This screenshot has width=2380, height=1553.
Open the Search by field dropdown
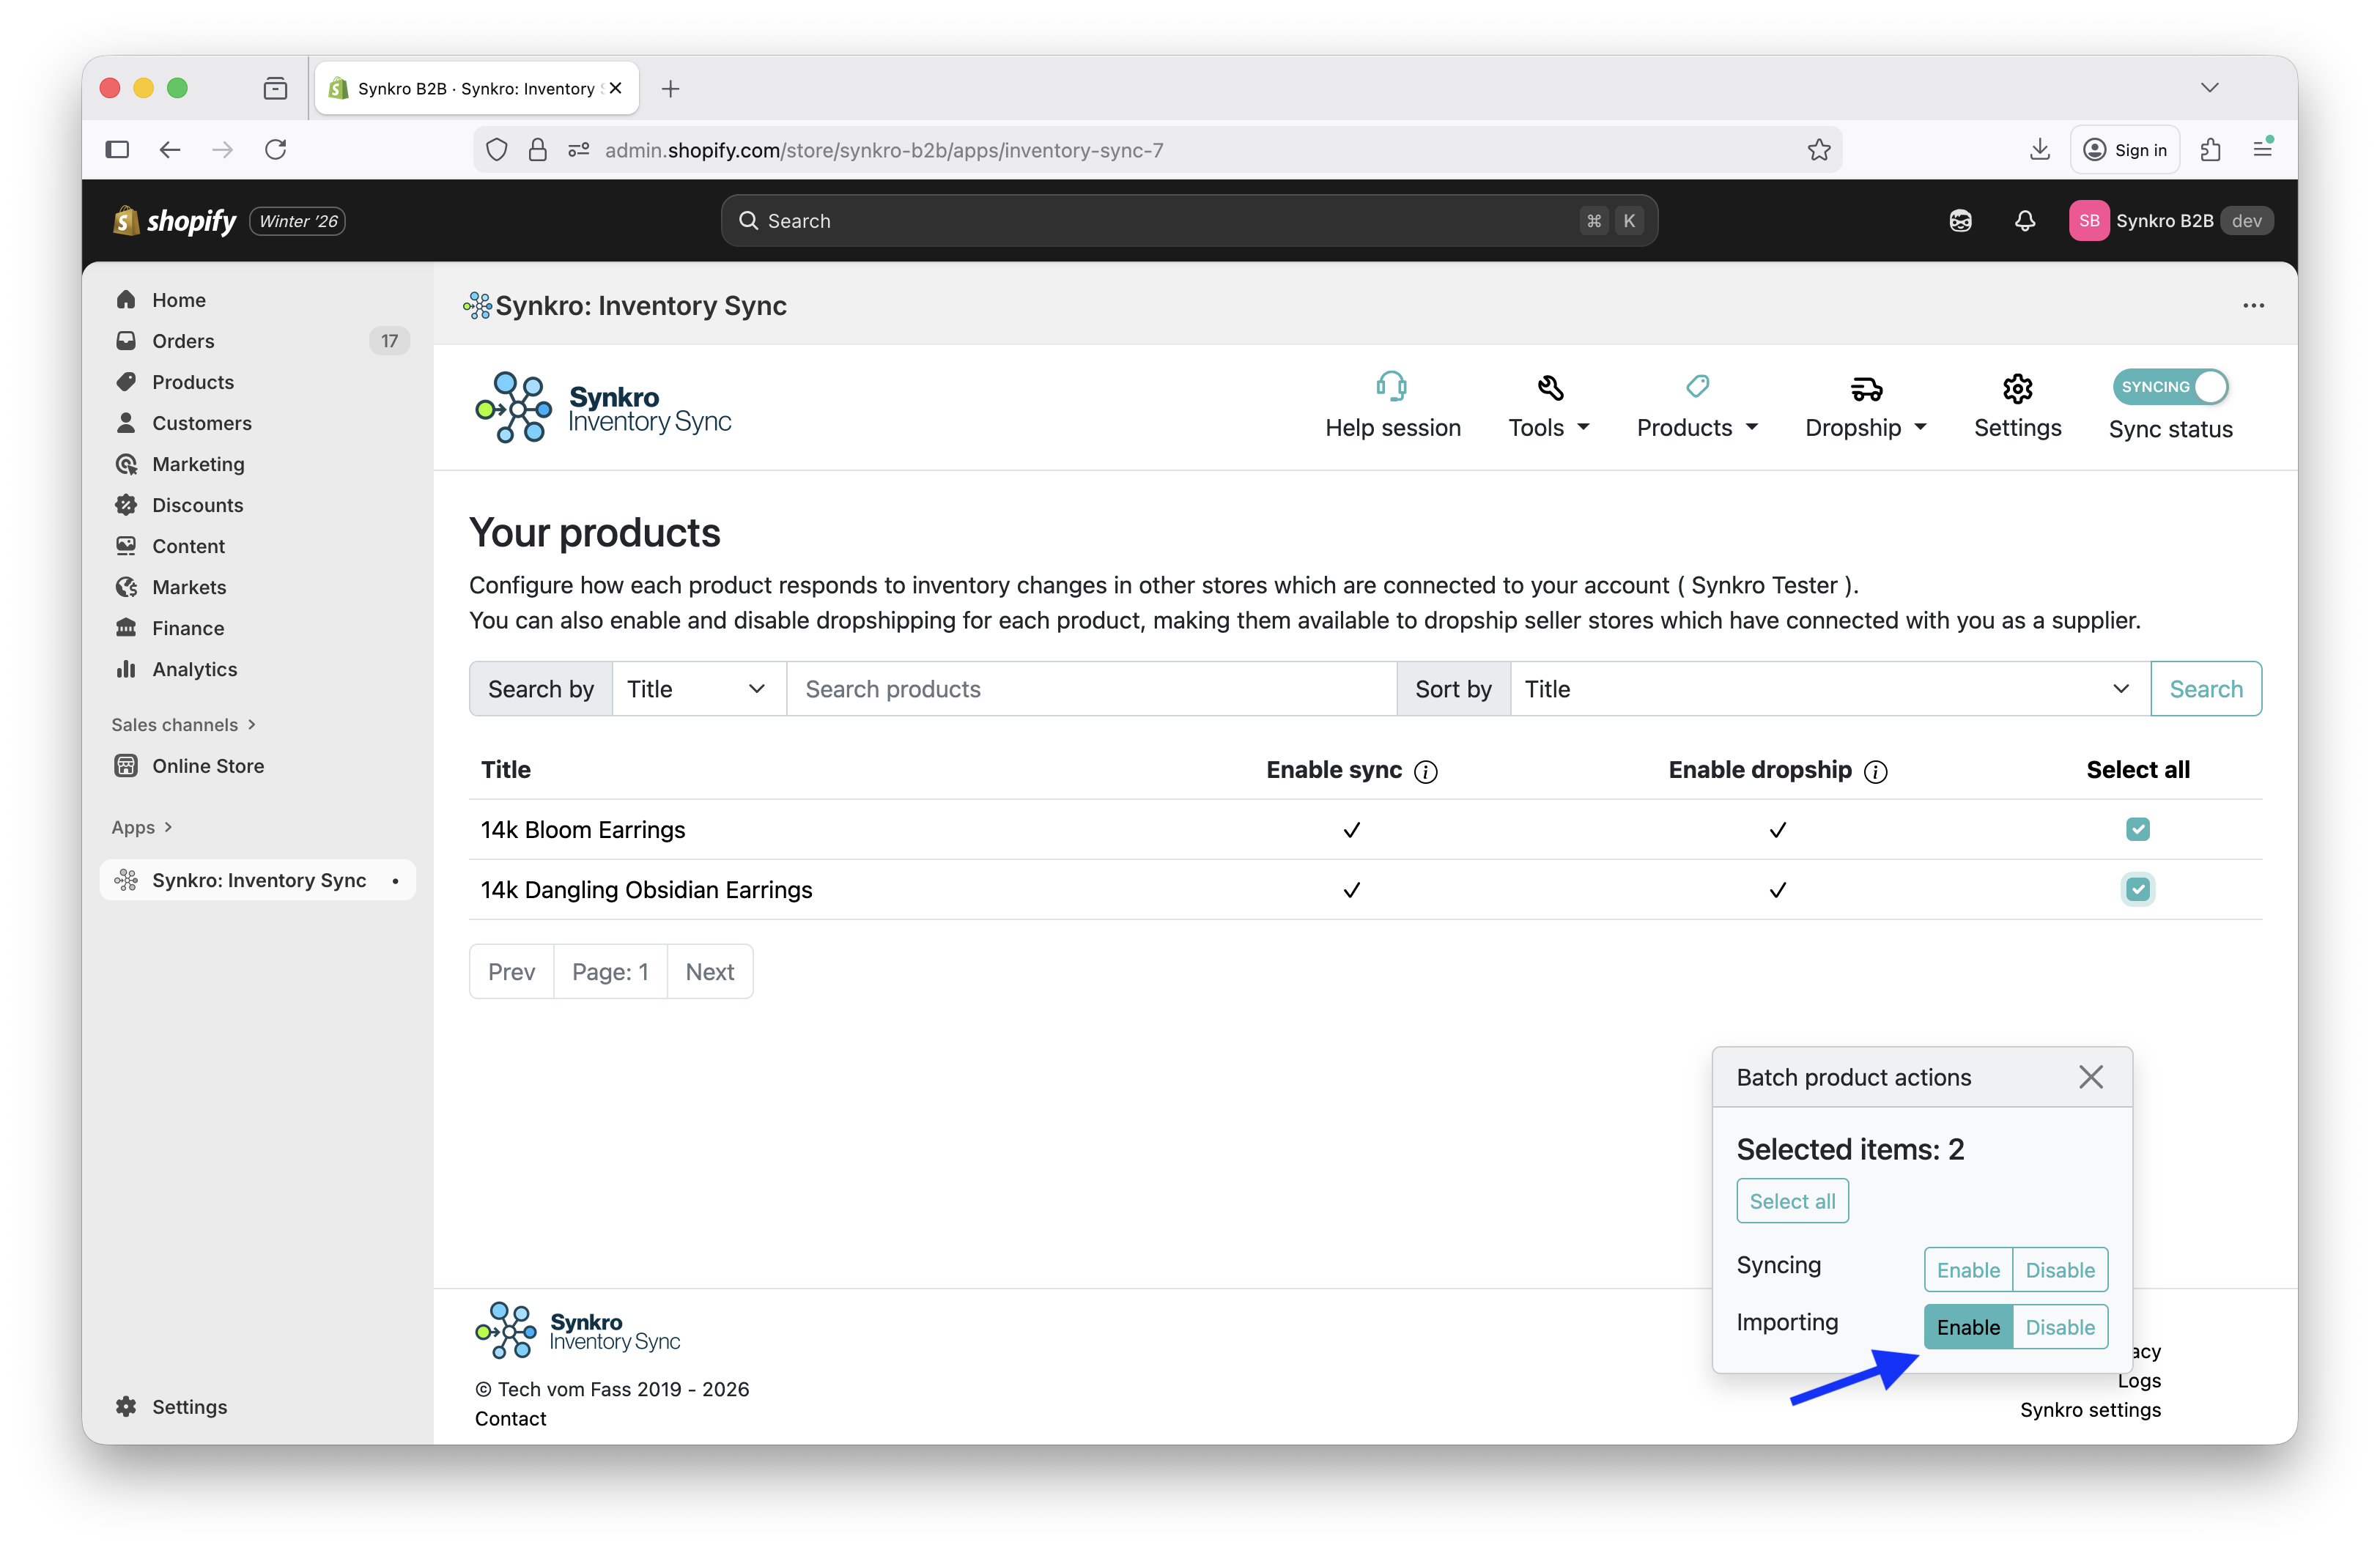pos(698,688)
